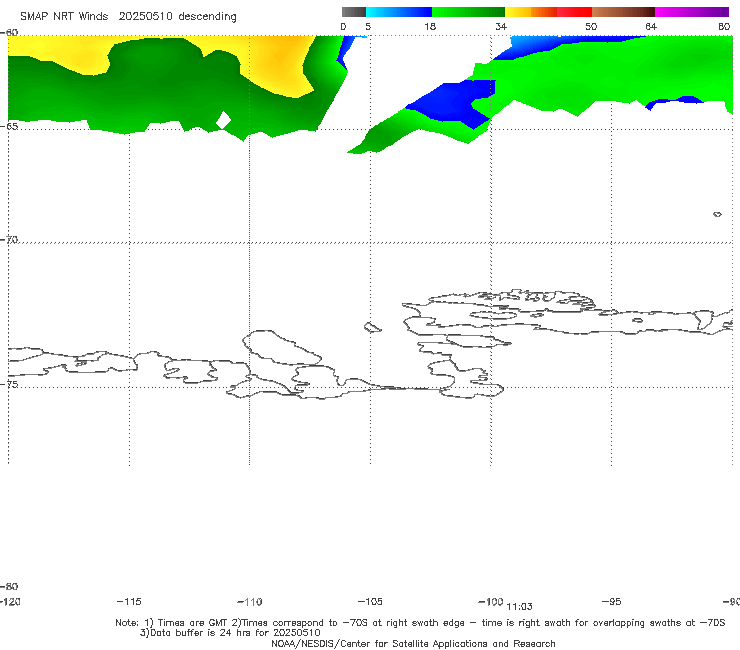This screenshot has height=650, width=740.
Task: Select the gray segment of the wind colorbar
Action: coord(354,12)
